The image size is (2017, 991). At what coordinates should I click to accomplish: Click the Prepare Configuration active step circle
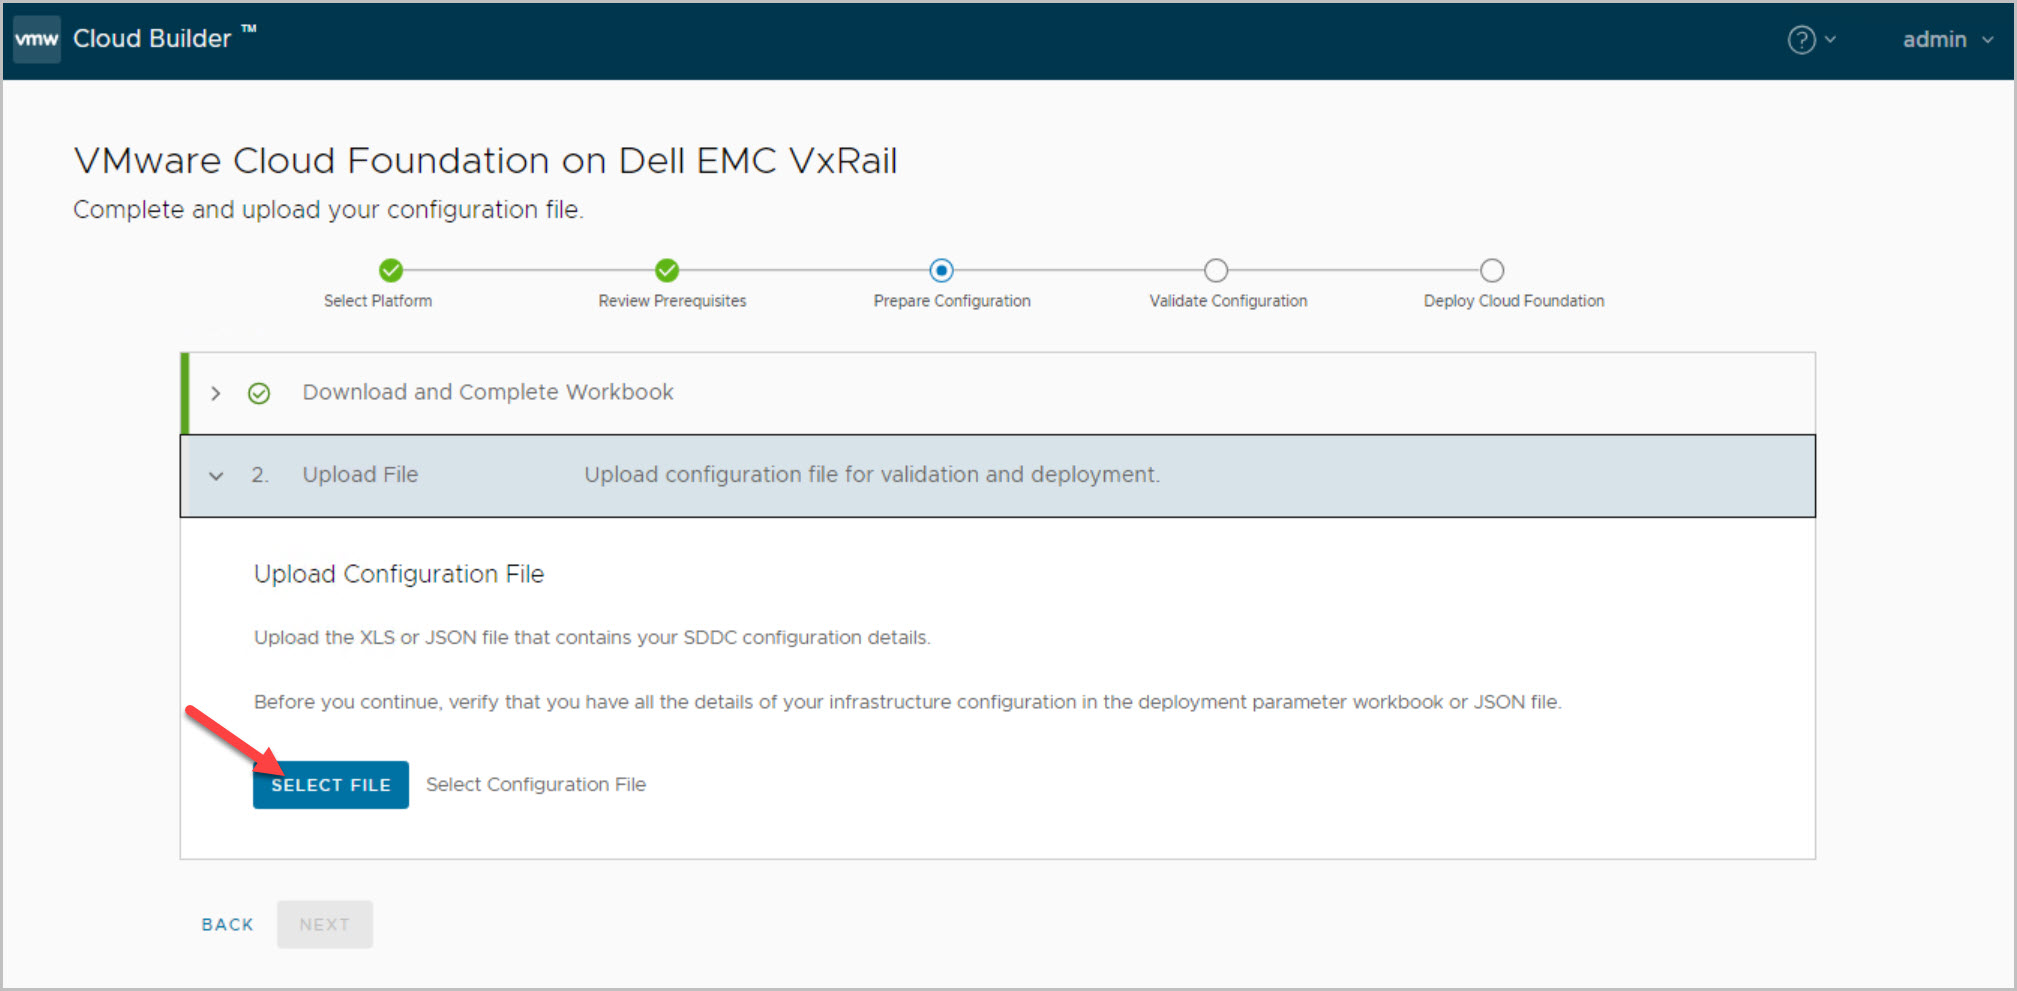pyautogui.click(x=941, y=270)
